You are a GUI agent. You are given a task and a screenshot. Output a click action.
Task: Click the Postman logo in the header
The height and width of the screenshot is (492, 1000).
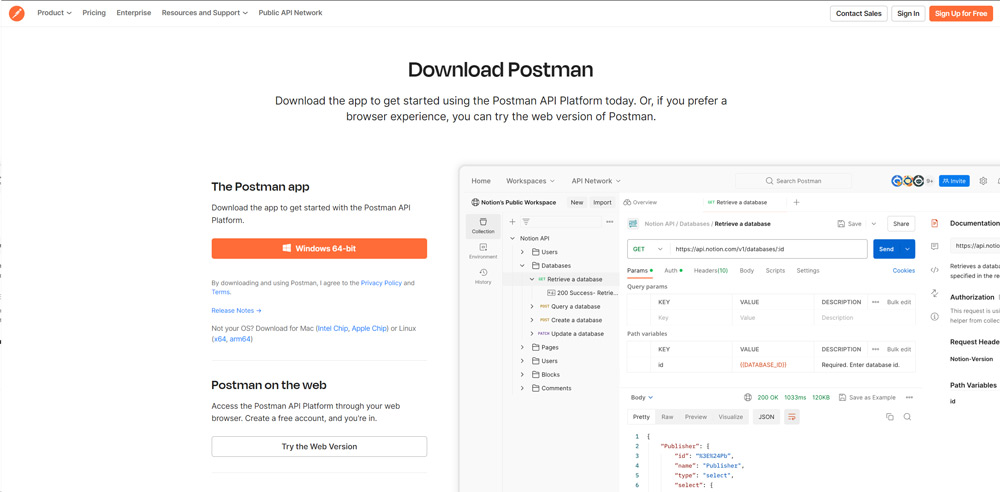17,13
